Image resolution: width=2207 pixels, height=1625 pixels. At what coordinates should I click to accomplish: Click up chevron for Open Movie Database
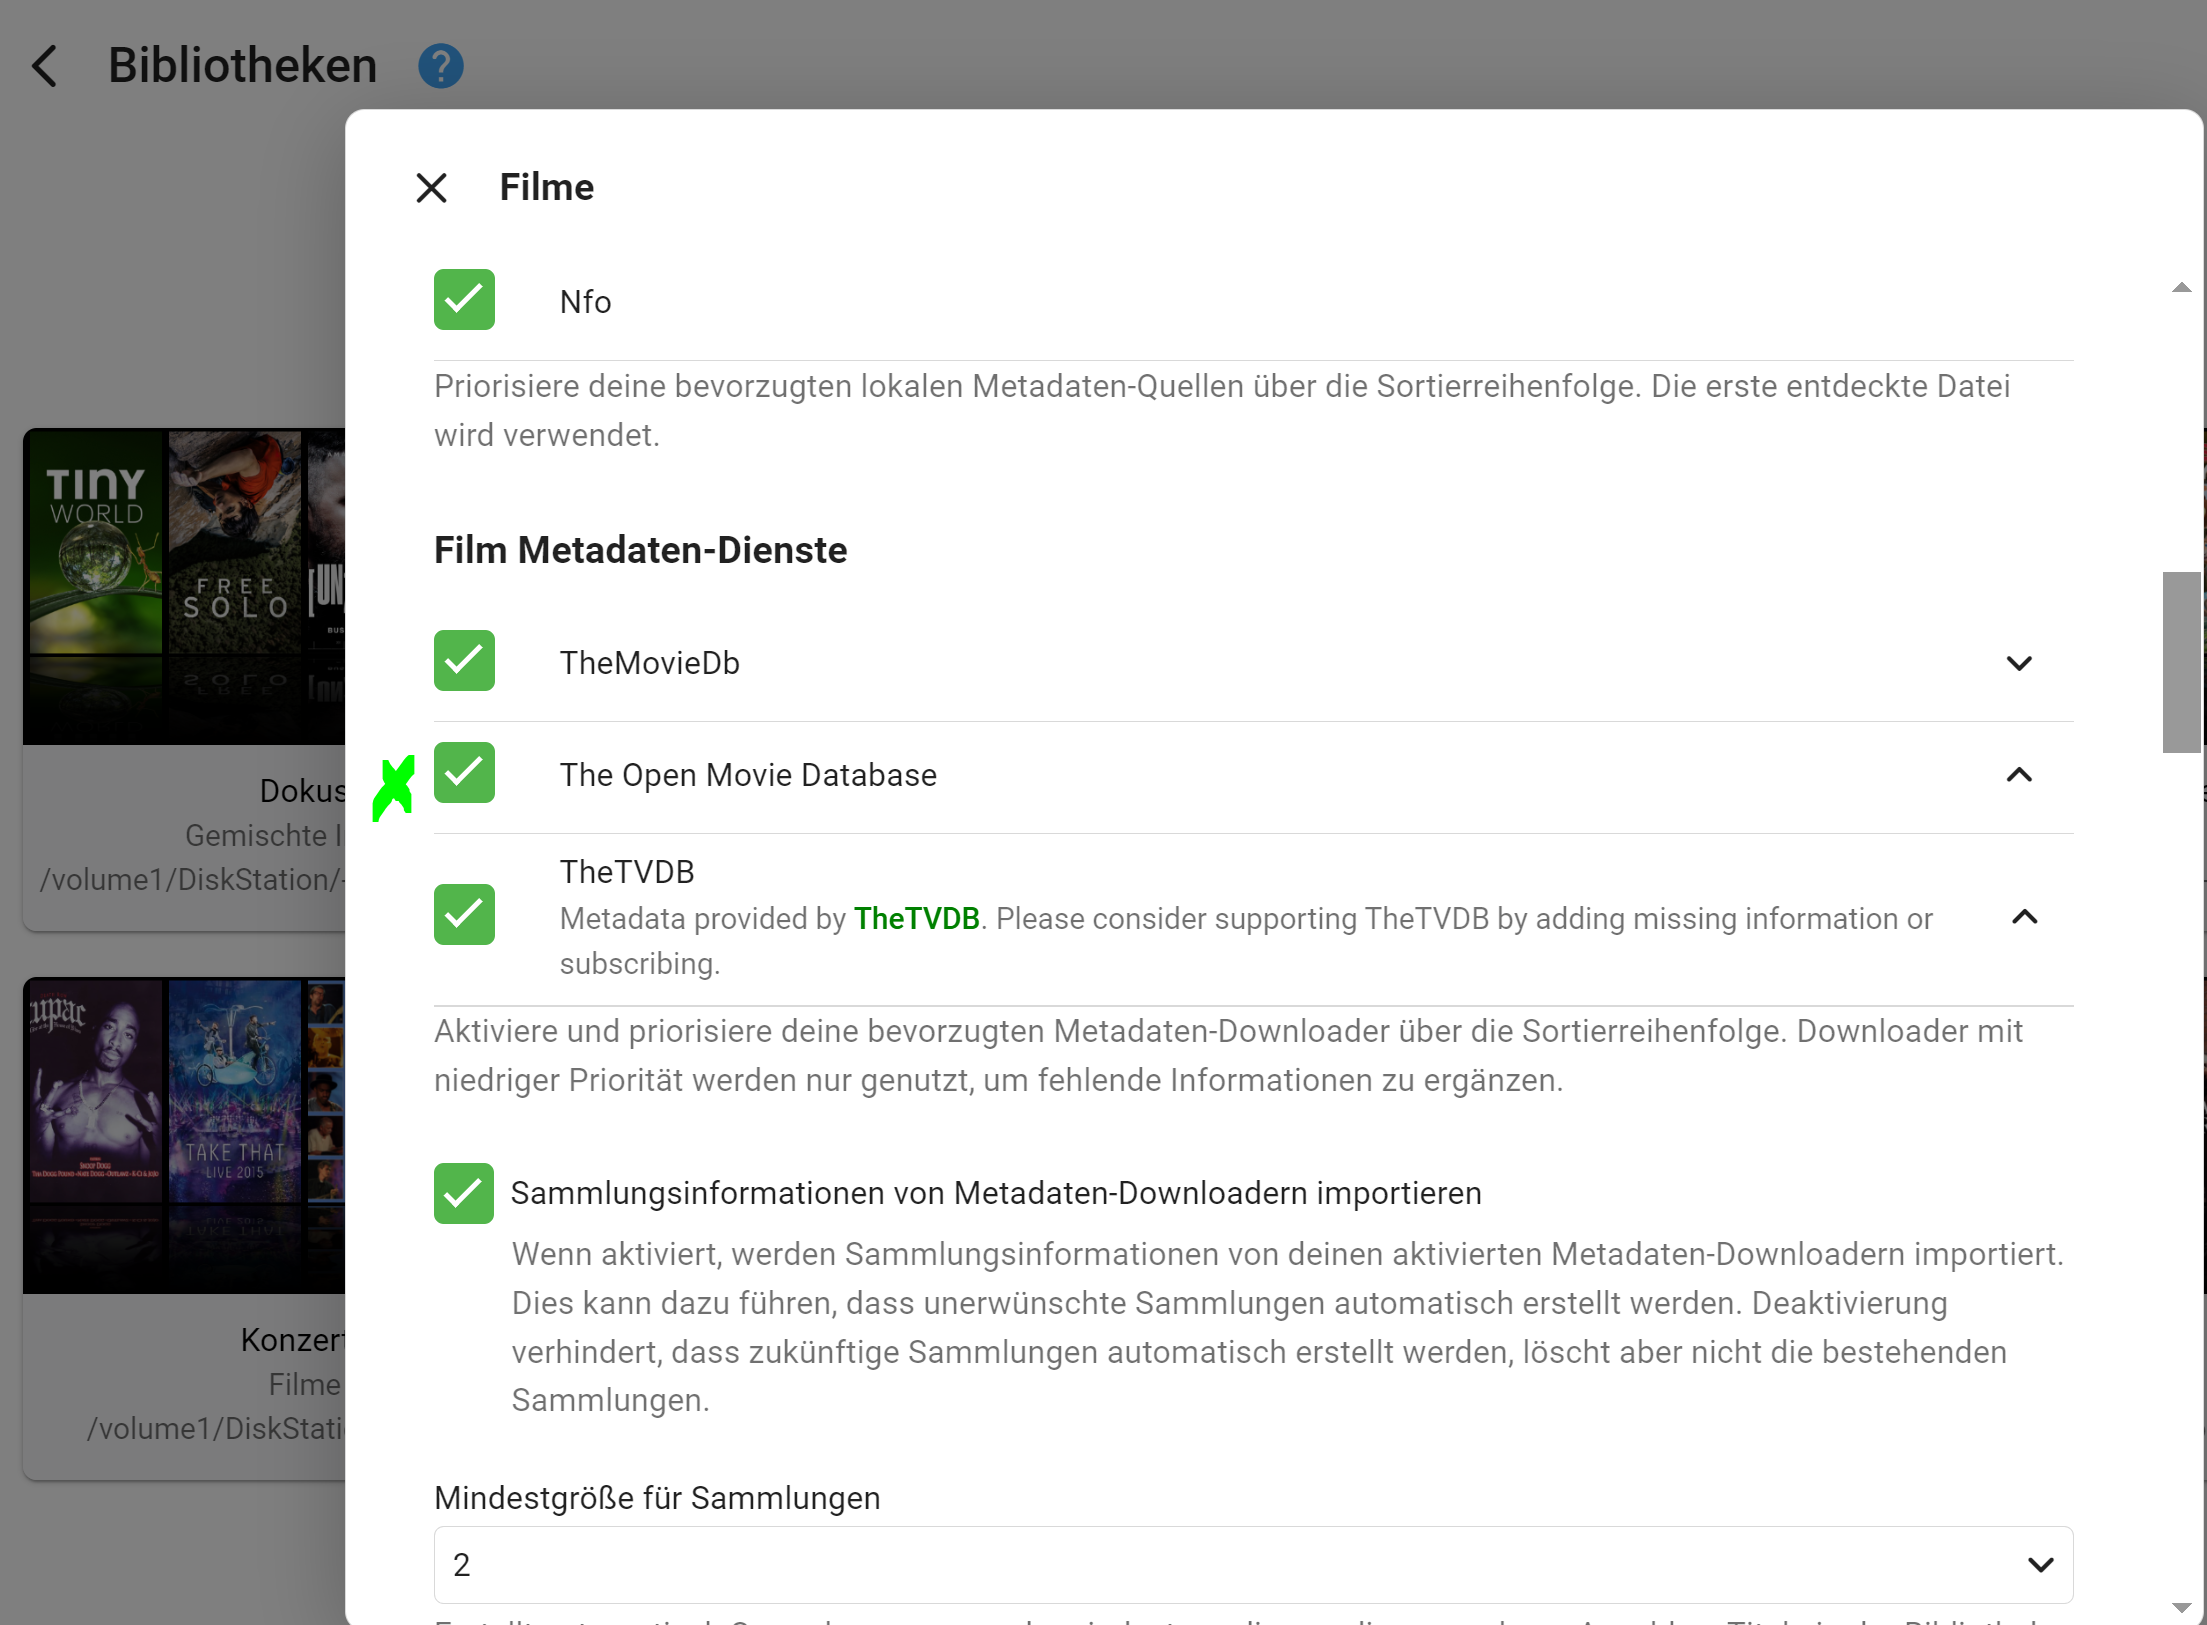2019,775
